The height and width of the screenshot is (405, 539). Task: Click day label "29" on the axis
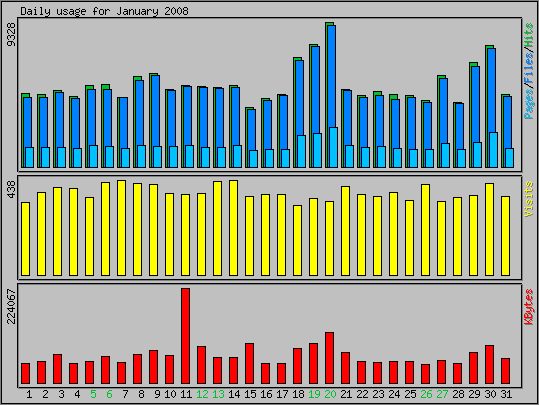point(474,394)
